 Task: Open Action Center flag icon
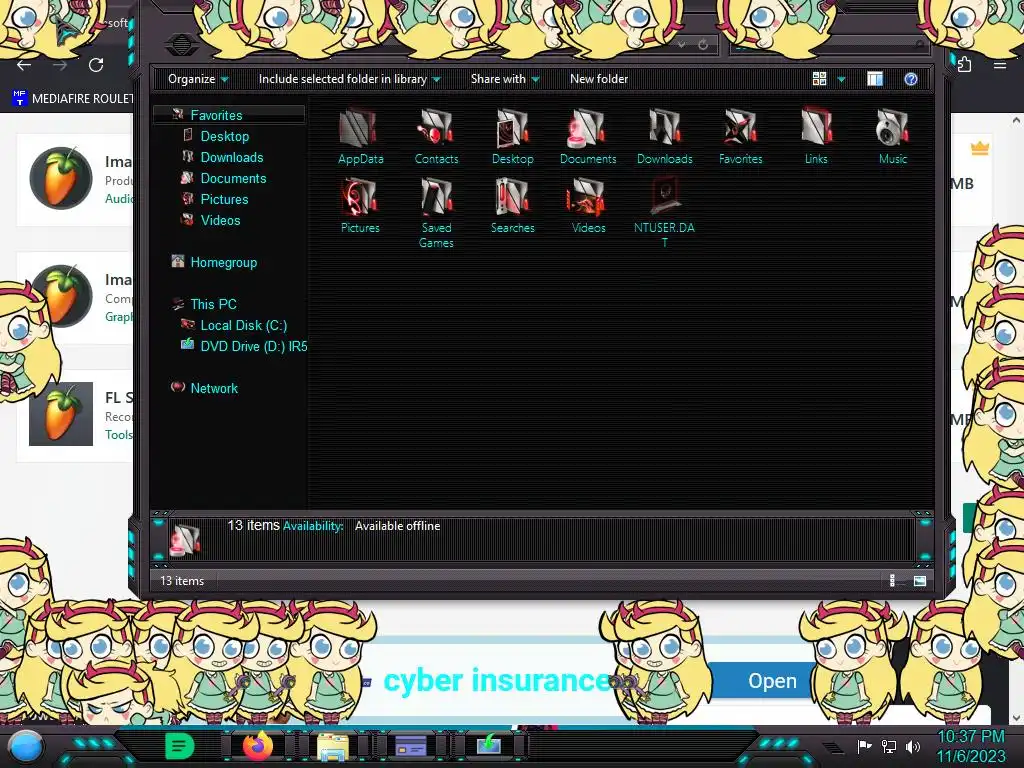click(x=864, y=746)
